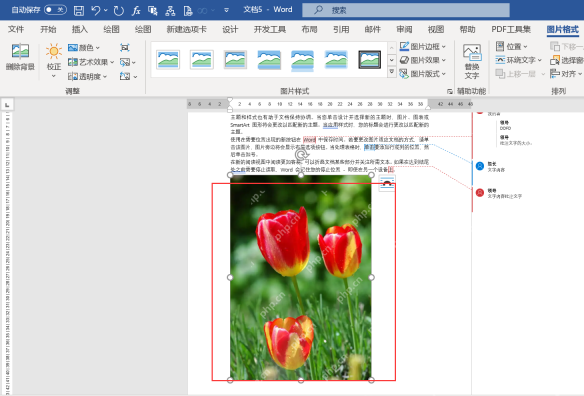Click the ruler tab-stop selector in the corner
Screen dimensions: 584x396
[7, 105]
